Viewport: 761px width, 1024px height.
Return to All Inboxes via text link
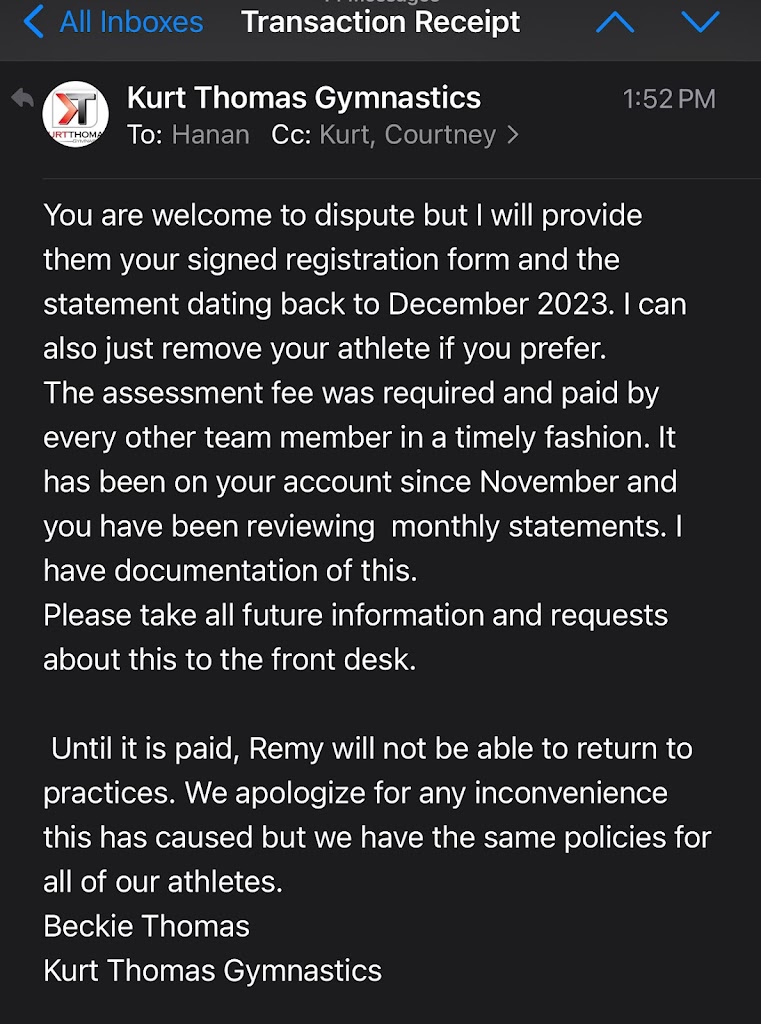(131, 22)
